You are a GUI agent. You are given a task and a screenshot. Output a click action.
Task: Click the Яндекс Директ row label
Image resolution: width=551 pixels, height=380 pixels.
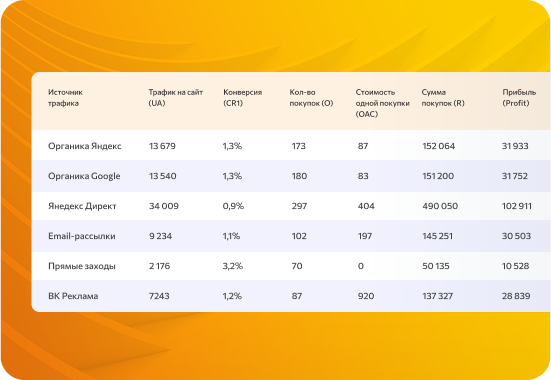(x=82, y=206)
